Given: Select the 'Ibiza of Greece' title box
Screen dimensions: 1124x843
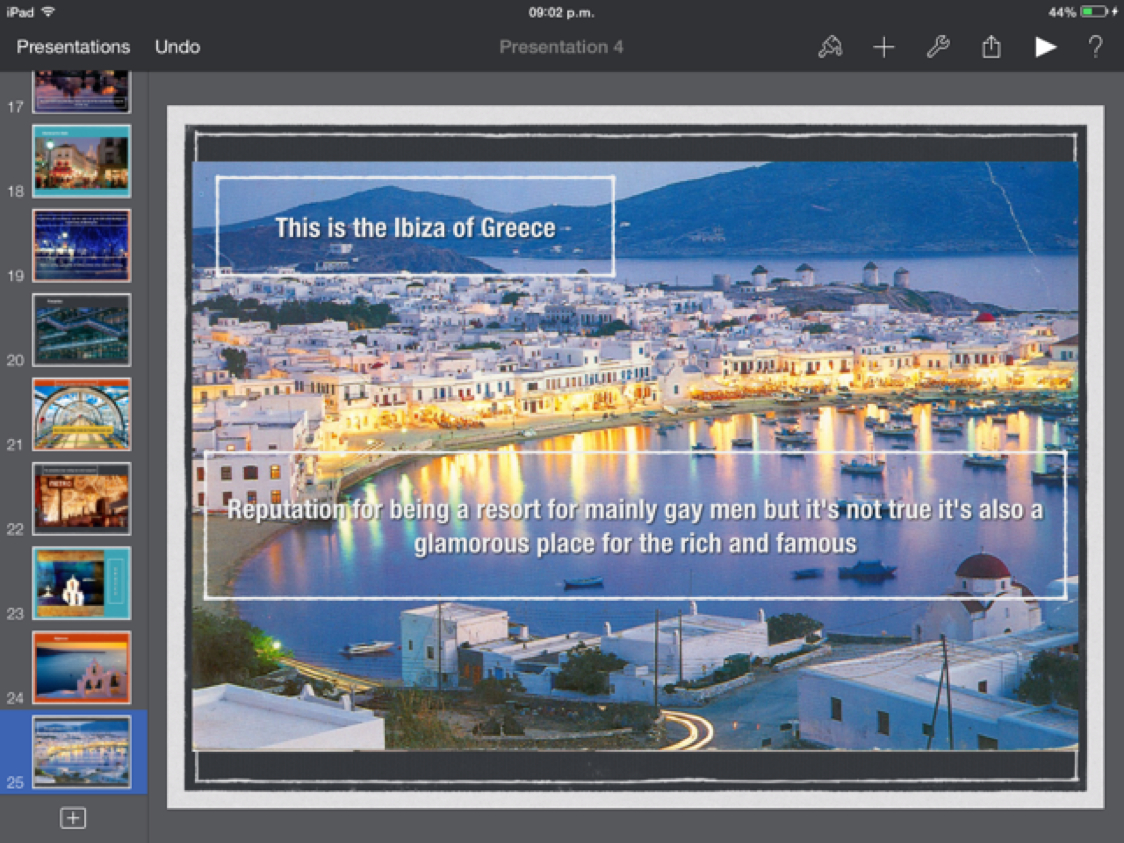Looking at the screenshot, I should point(415,227).
